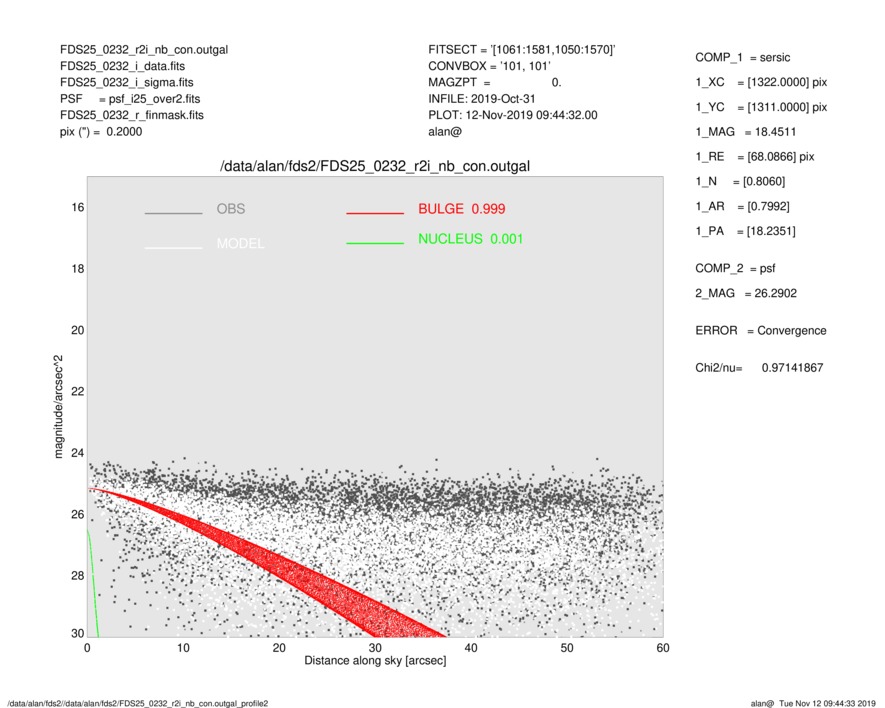Click the NUCLEUS 0.001 legend label

click(470, 239)
